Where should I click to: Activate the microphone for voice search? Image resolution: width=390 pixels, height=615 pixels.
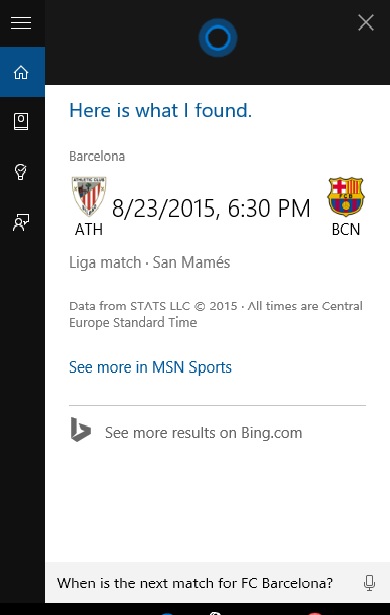(x=369, y=583)
